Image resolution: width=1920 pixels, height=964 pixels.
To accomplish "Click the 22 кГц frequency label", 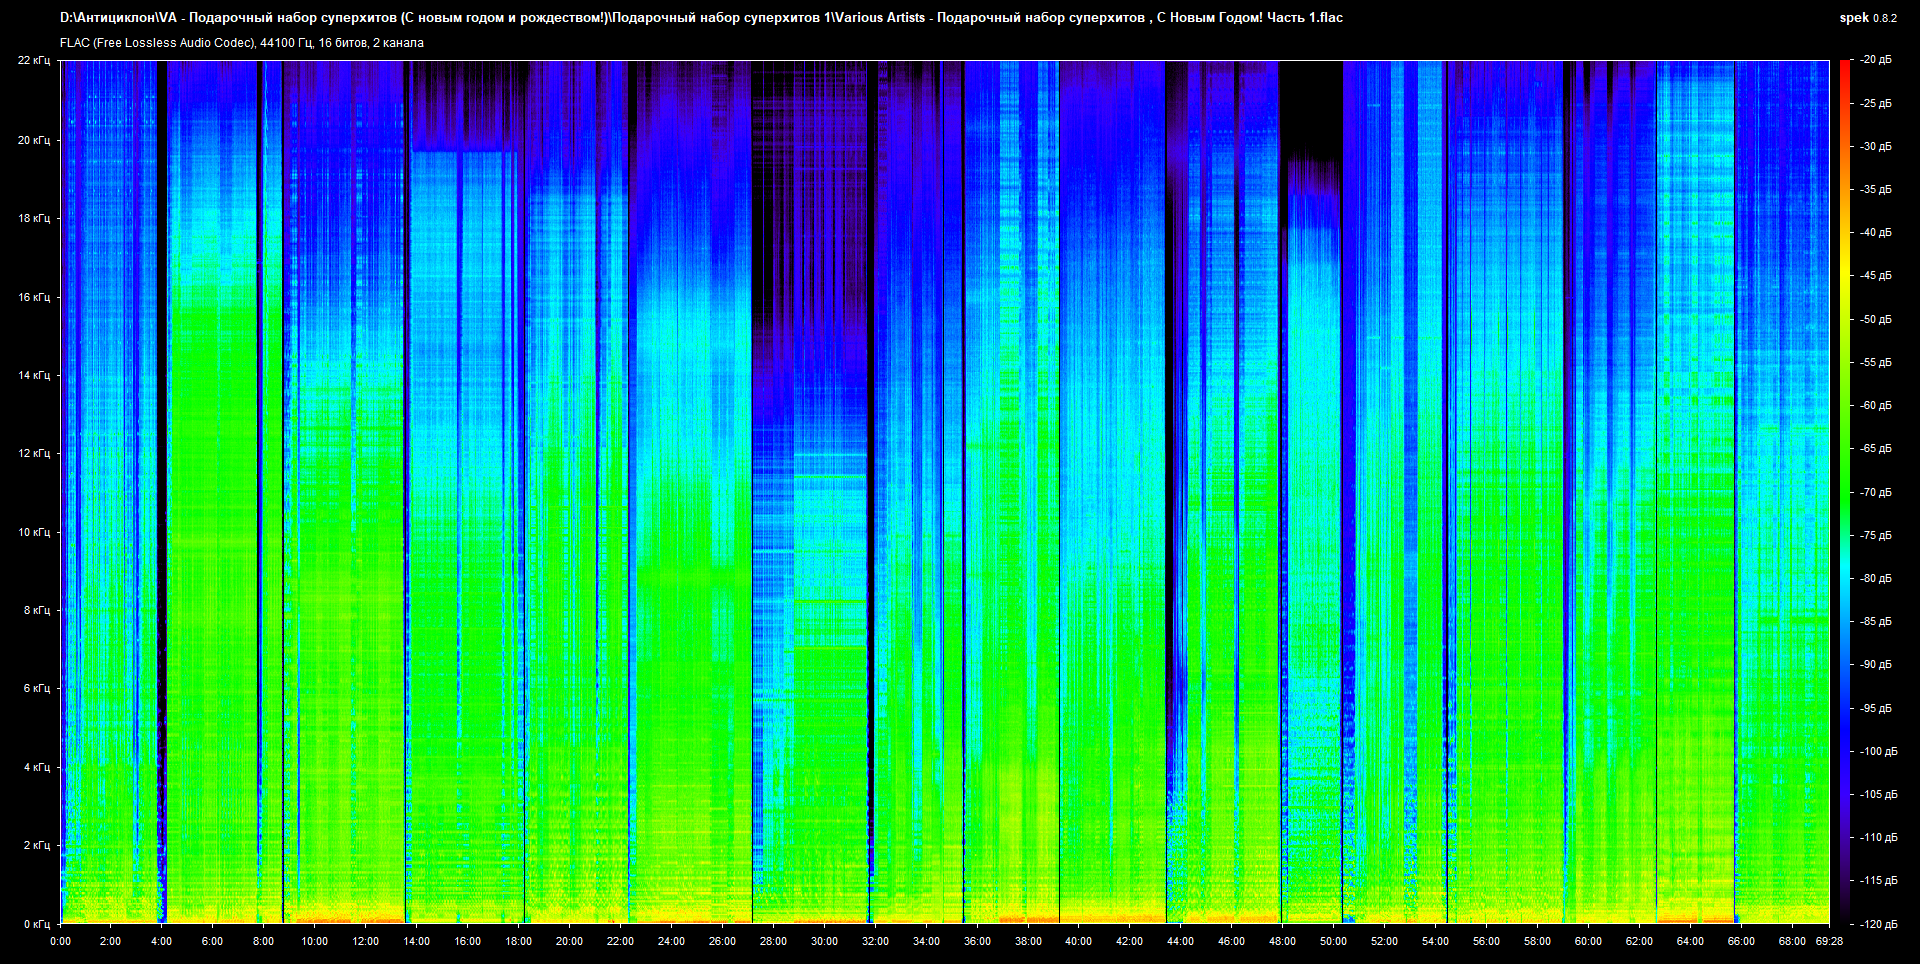I will pyautogui.click(x=33, y=61).
